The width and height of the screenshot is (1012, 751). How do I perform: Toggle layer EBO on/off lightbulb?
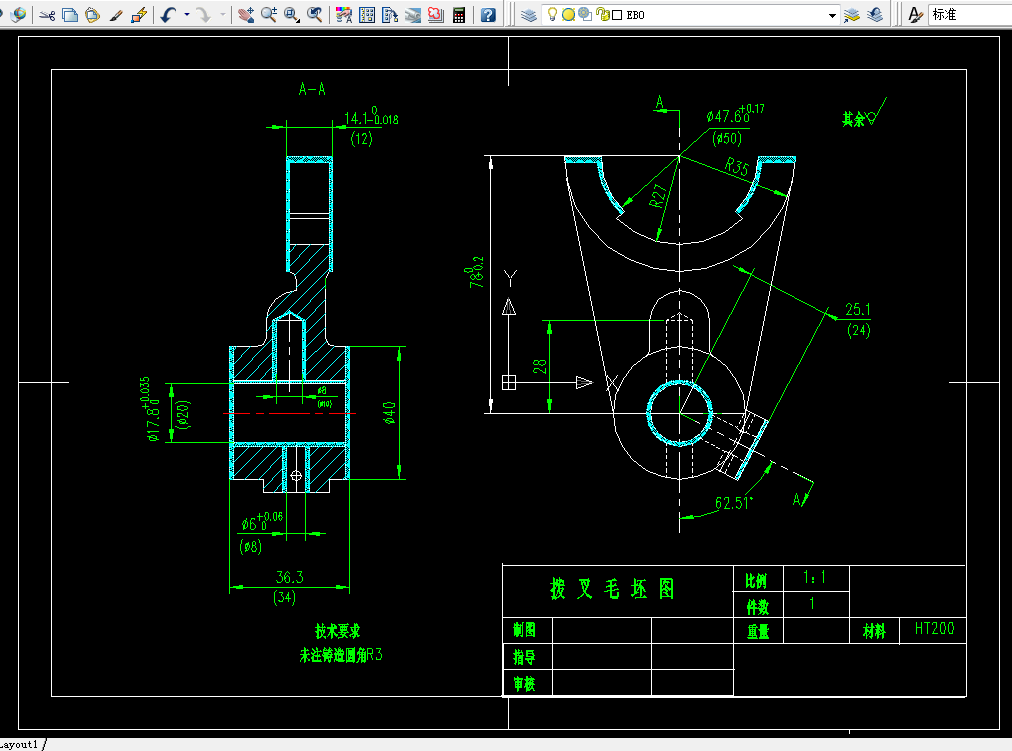(x=552, y=14)
